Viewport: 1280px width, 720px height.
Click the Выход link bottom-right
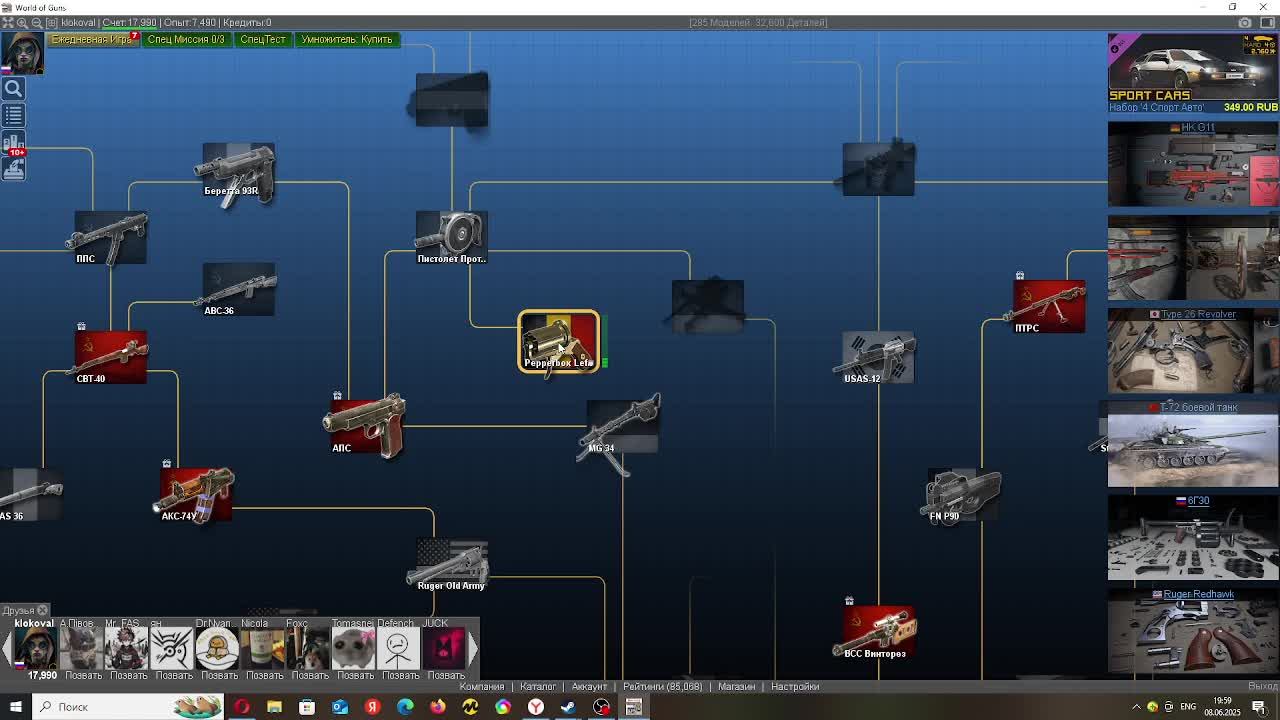[1263, 686]
